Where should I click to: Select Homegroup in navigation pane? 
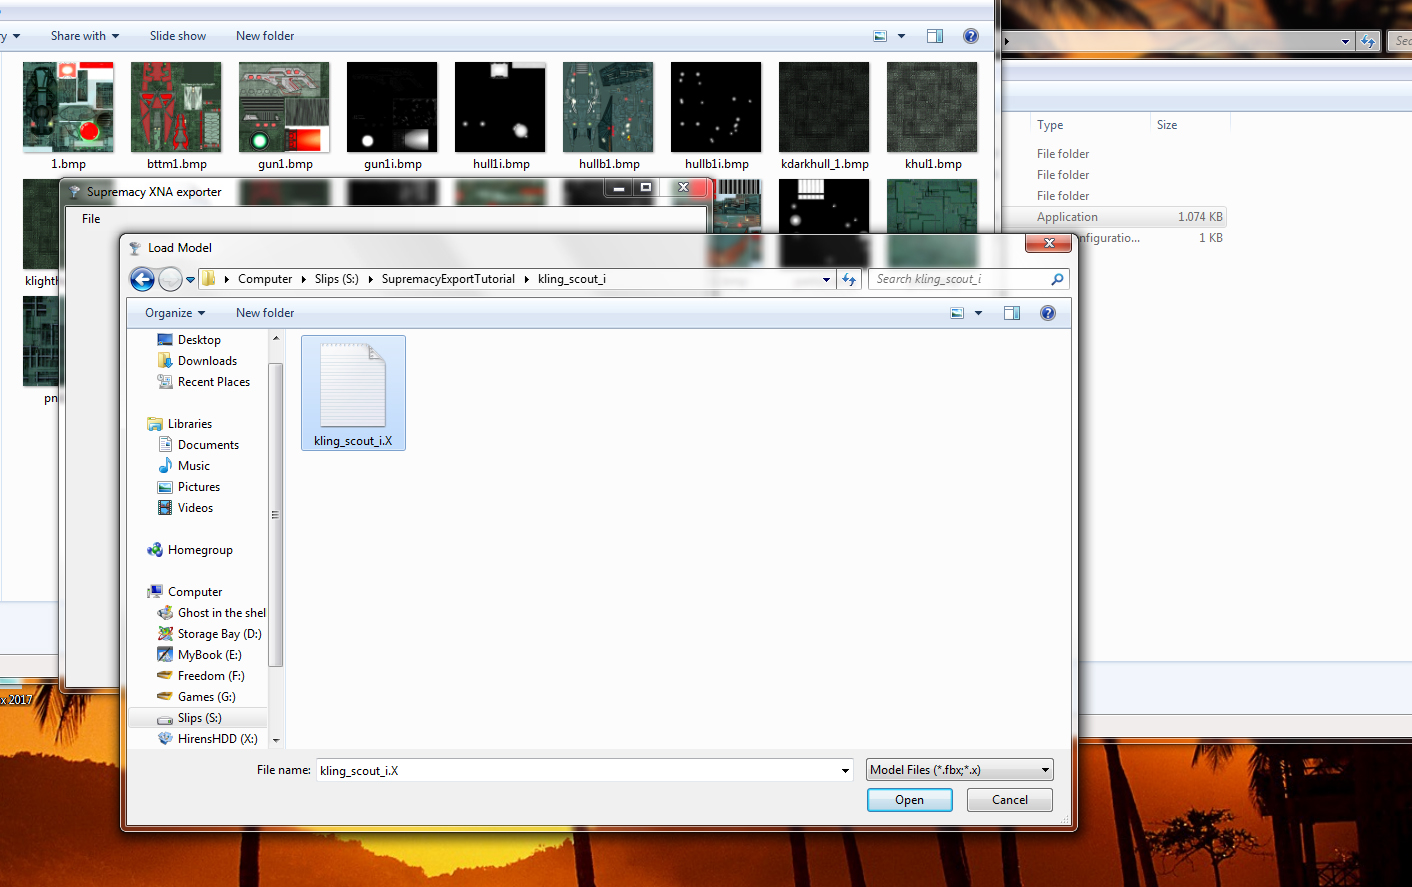tap(190, 550)
